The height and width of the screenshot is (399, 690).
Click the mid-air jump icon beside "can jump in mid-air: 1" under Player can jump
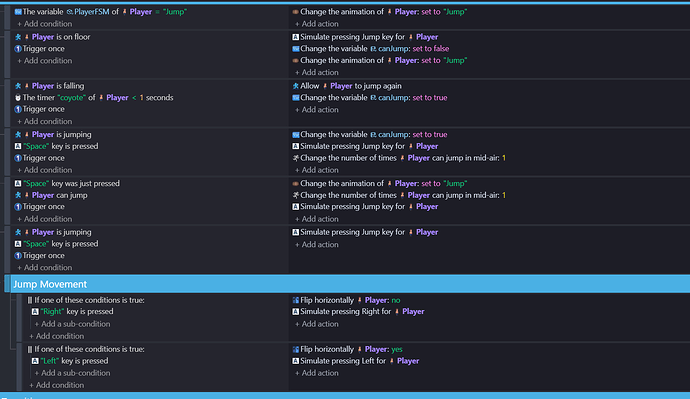pos(296,195)
